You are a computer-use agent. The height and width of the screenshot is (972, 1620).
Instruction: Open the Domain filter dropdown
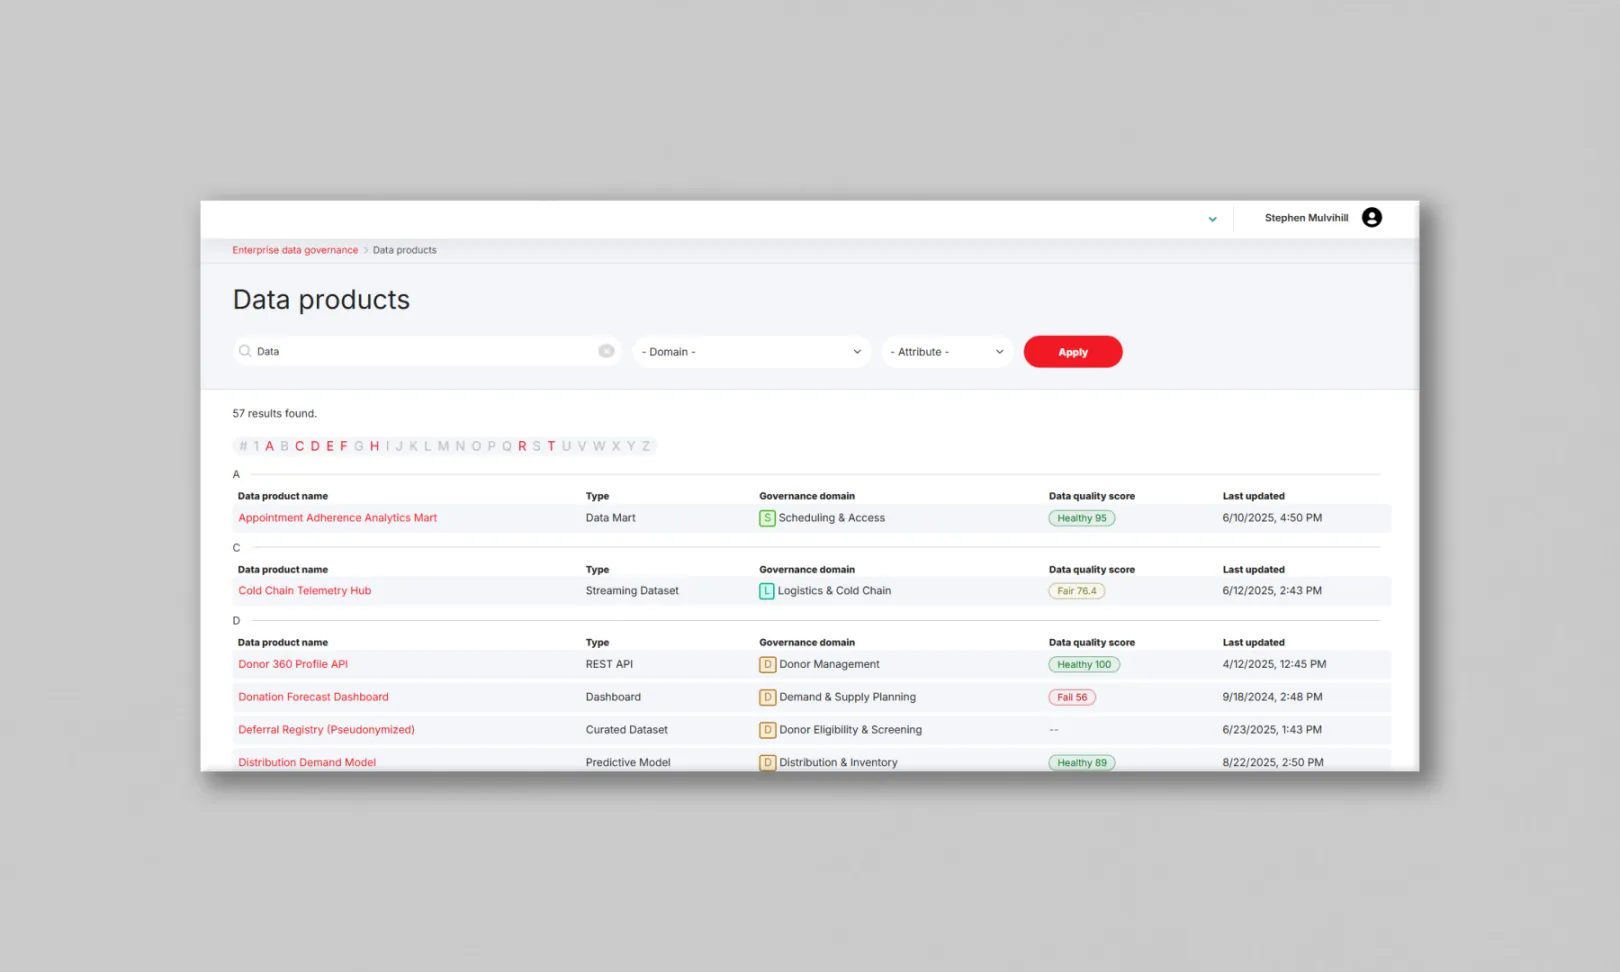751,351
